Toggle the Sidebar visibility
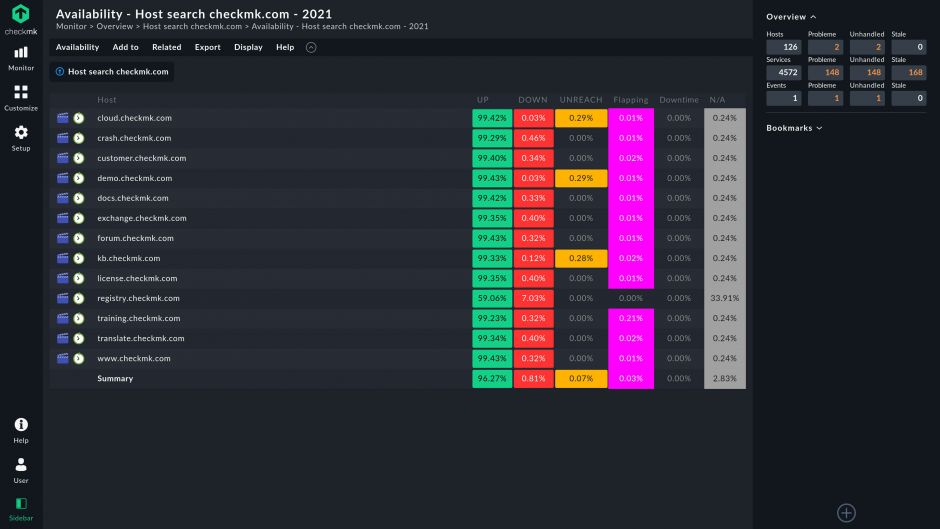 21,508
